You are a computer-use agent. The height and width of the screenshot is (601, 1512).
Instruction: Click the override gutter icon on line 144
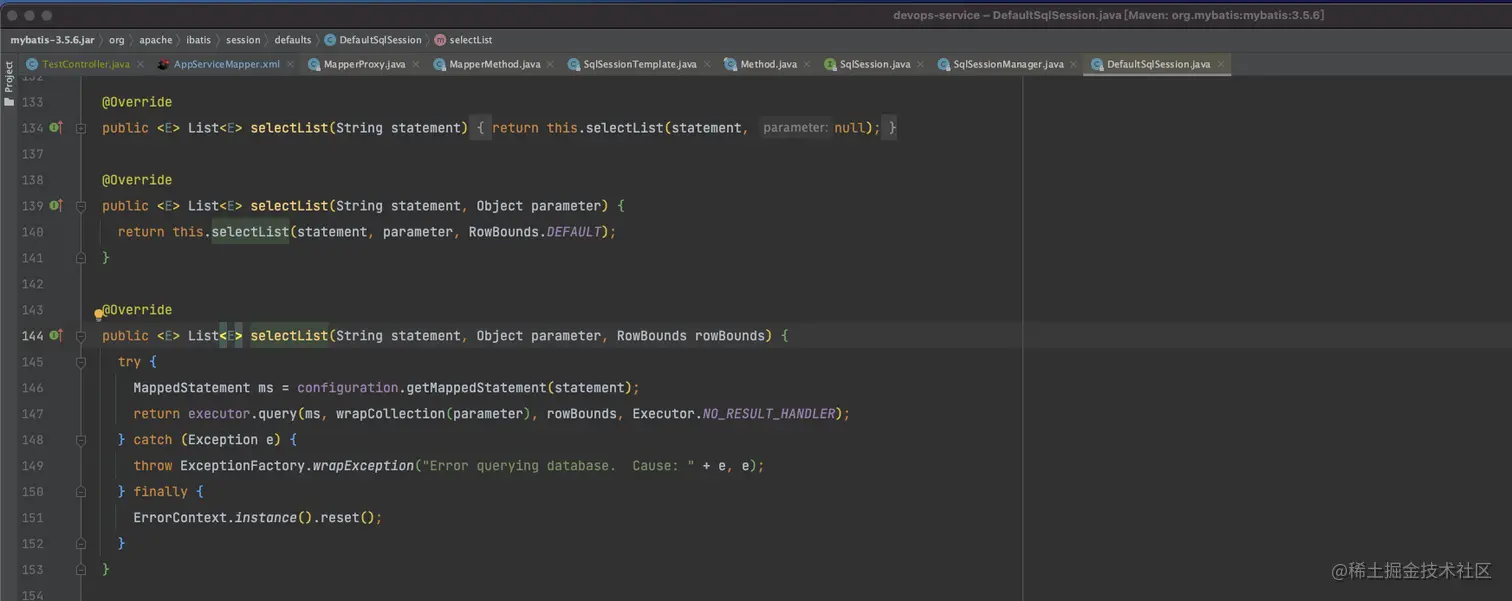56,335
